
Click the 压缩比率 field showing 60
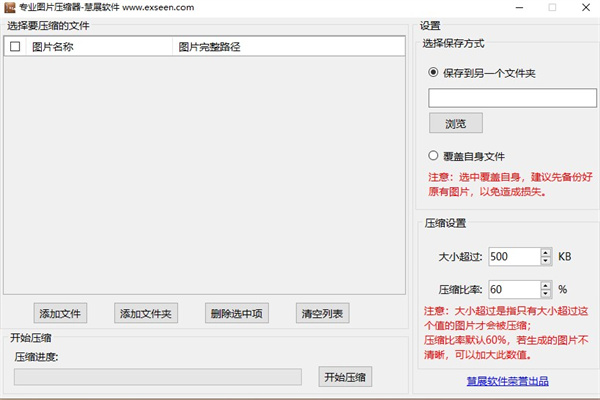512,289
